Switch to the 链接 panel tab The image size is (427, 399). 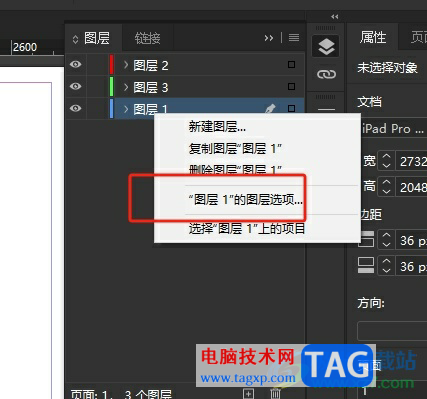[x=148, y=38]
